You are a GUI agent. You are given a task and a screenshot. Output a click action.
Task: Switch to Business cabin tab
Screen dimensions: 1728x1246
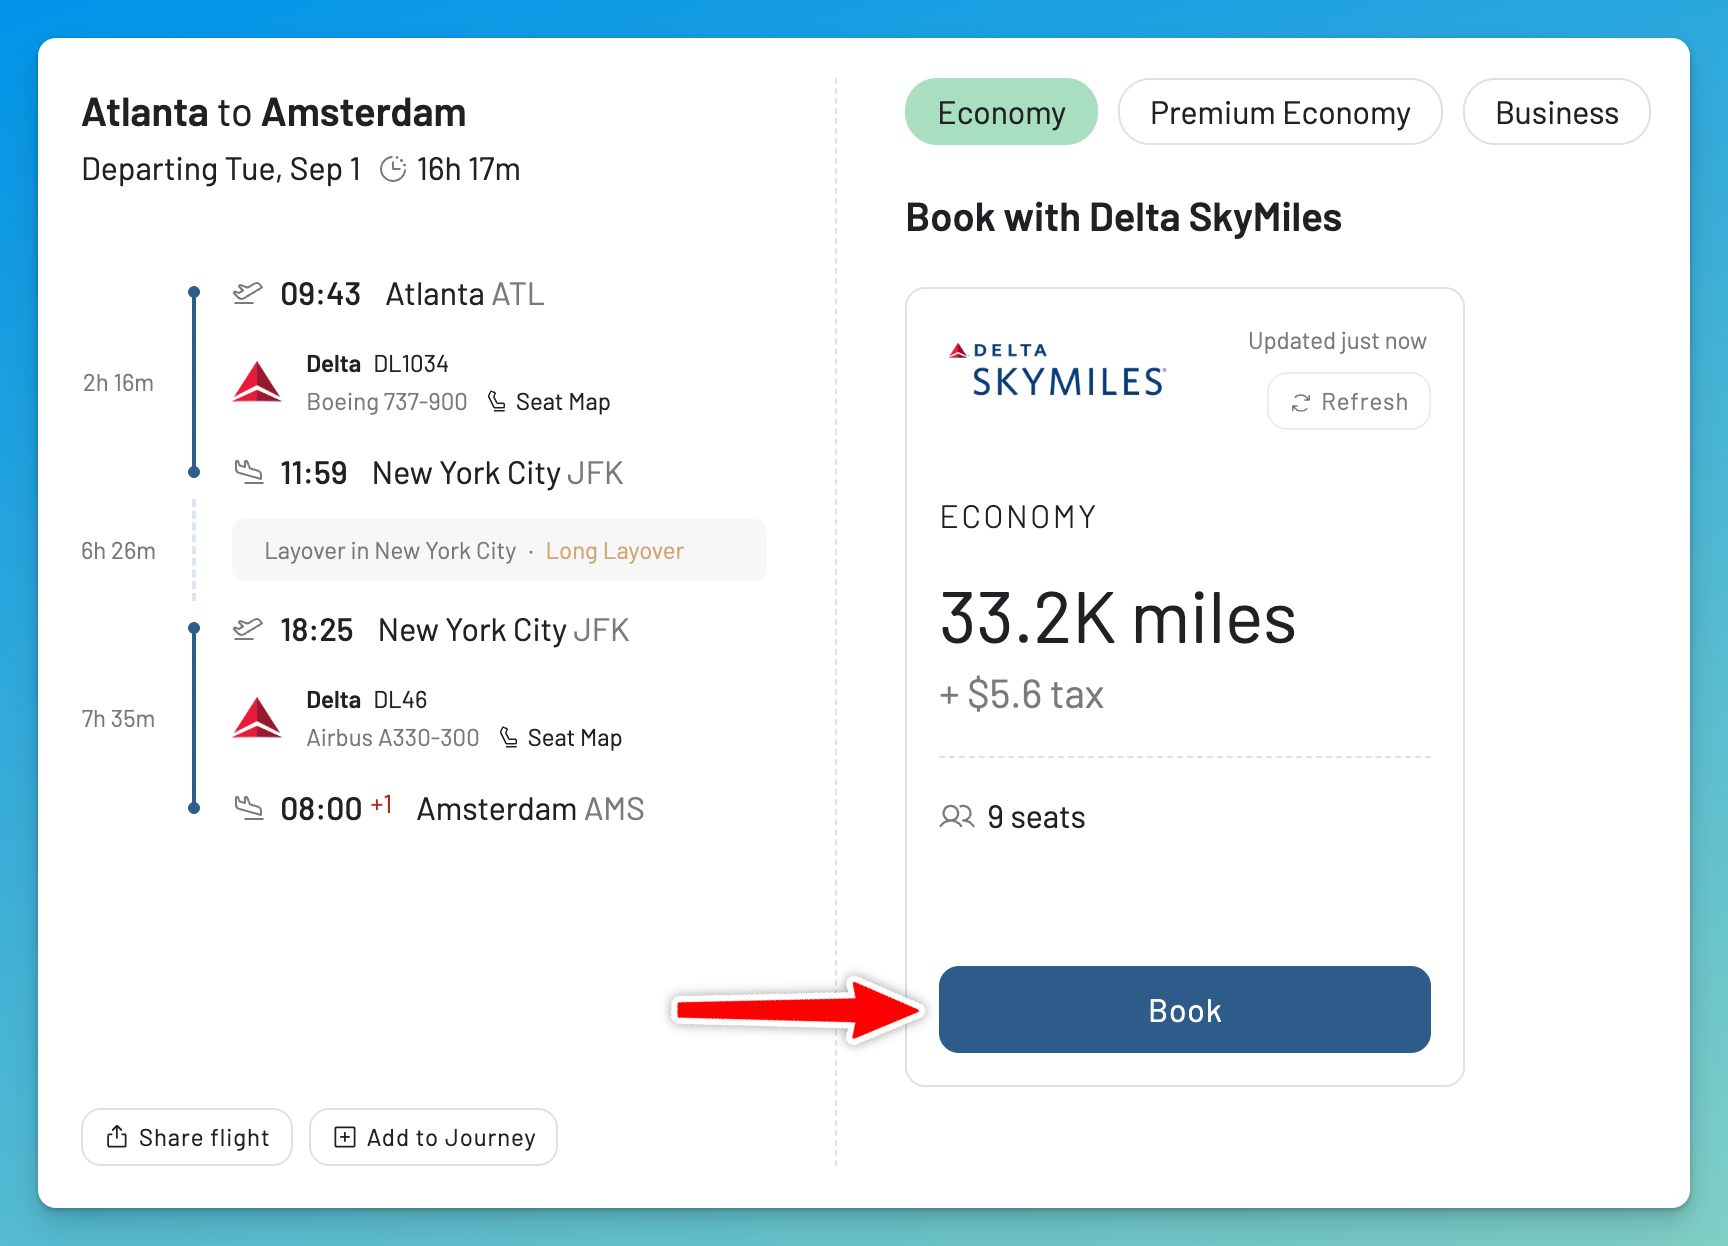[1556, 112]
